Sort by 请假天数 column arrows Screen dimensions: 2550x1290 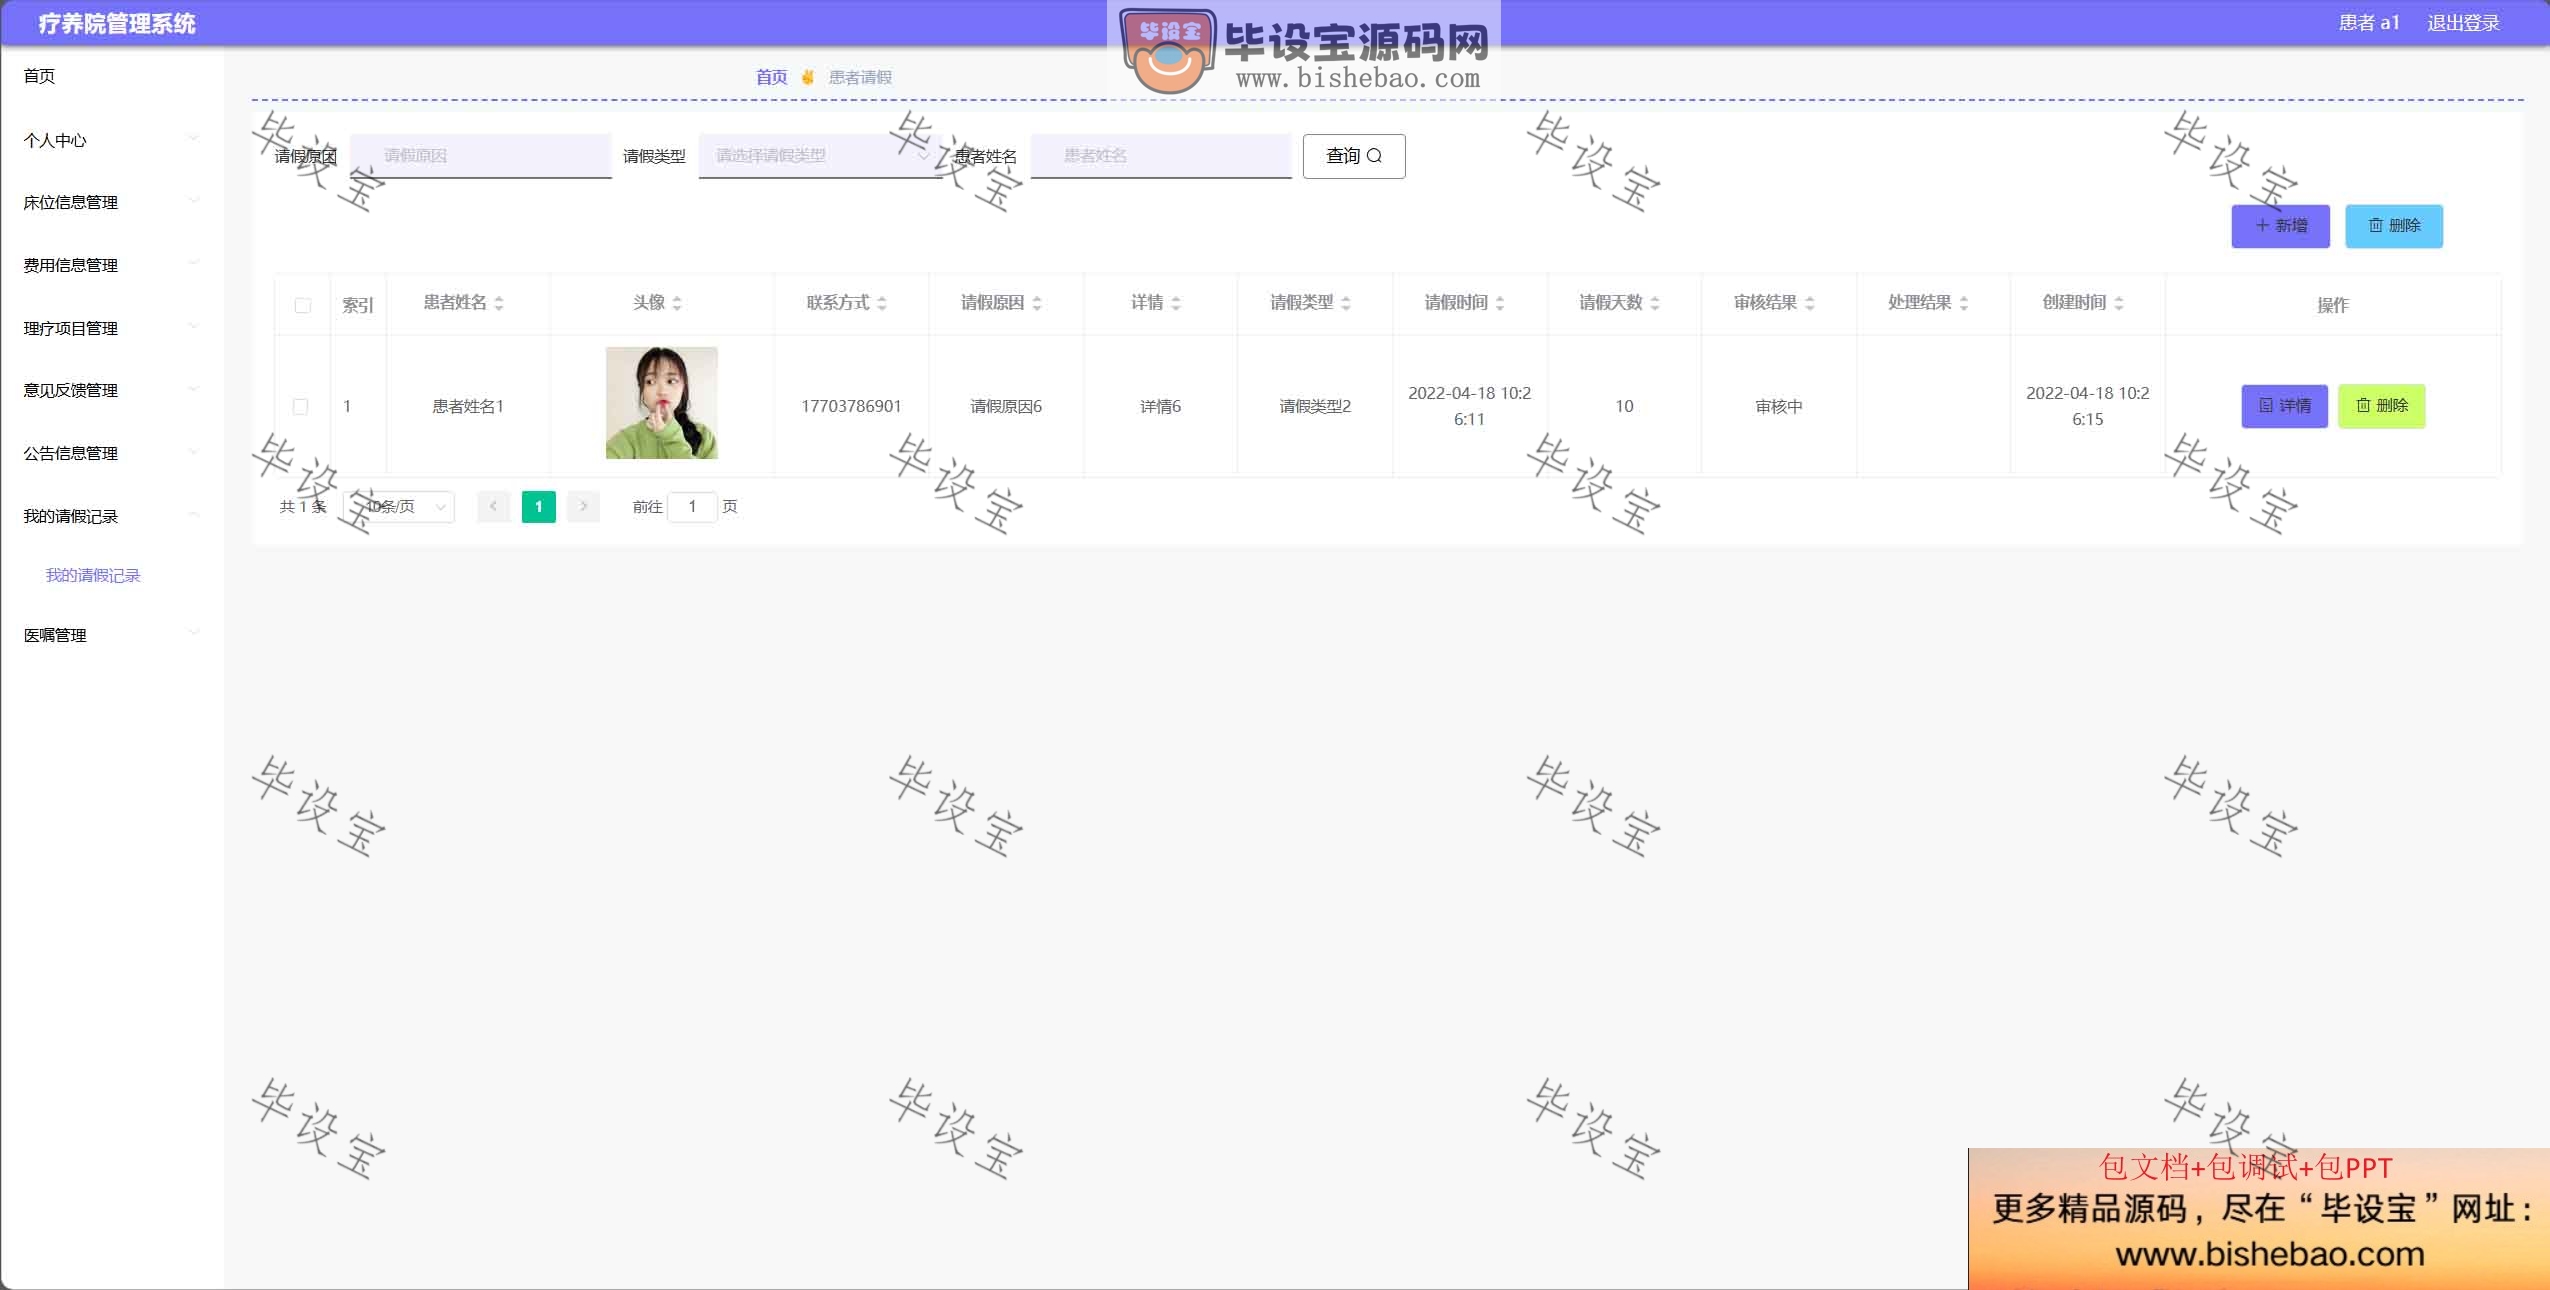pyautogui.click(x=1655, y=303)
